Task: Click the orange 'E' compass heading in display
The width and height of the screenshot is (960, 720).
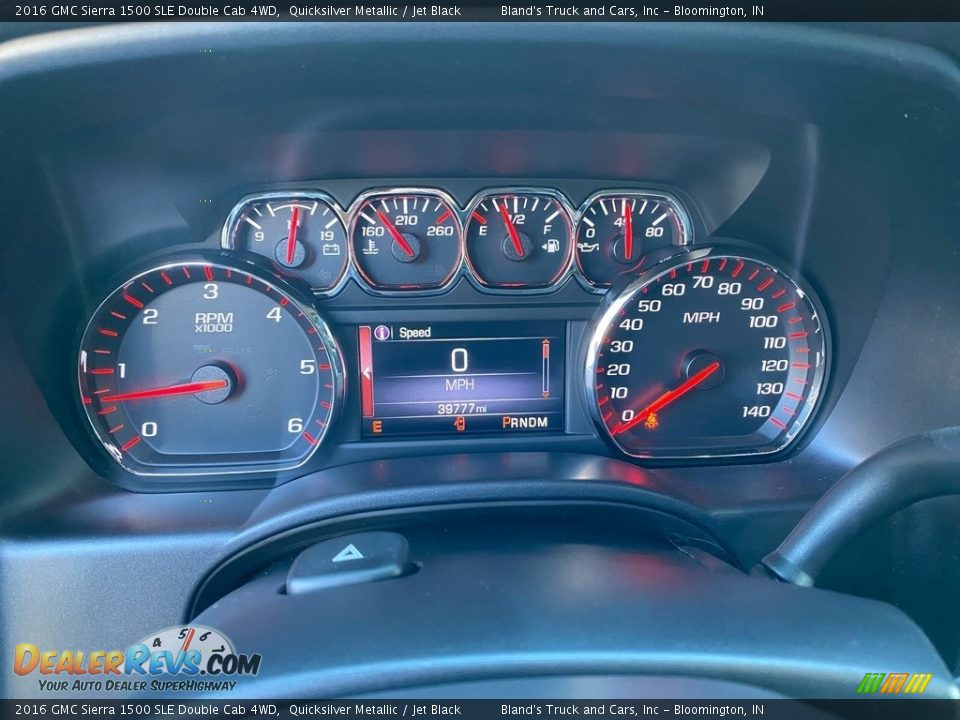Action: point(377,427)
